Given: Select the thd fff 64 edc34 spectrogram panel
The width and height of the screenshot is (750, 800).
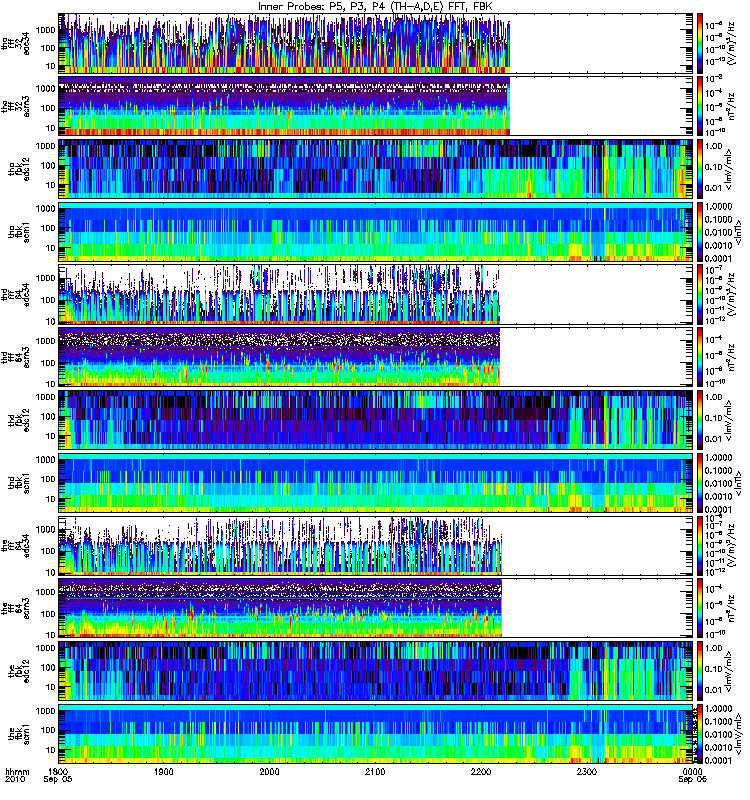Looking at the screenshot, I should 376,294.
